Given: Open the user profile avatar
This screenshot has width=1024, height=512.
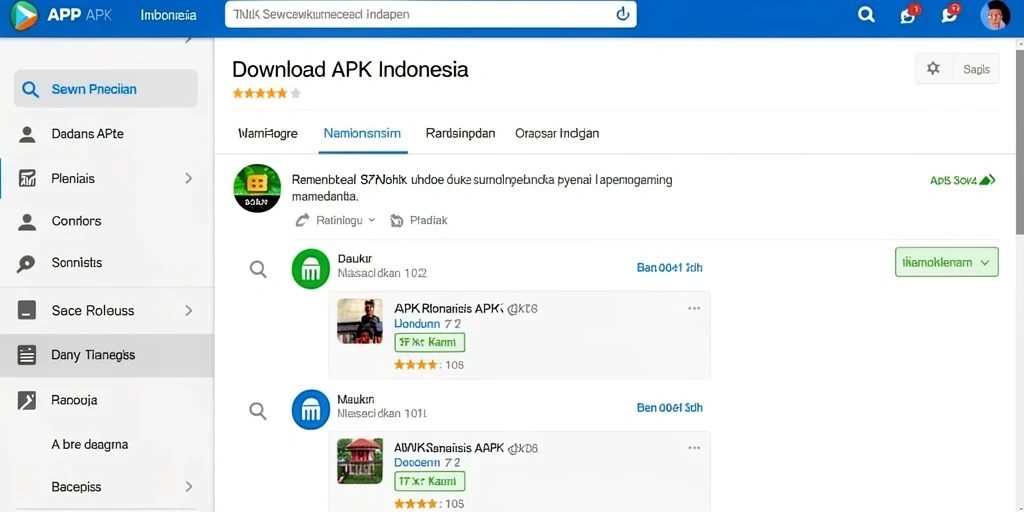Looking at the screenshot, I should click(995, 15).
